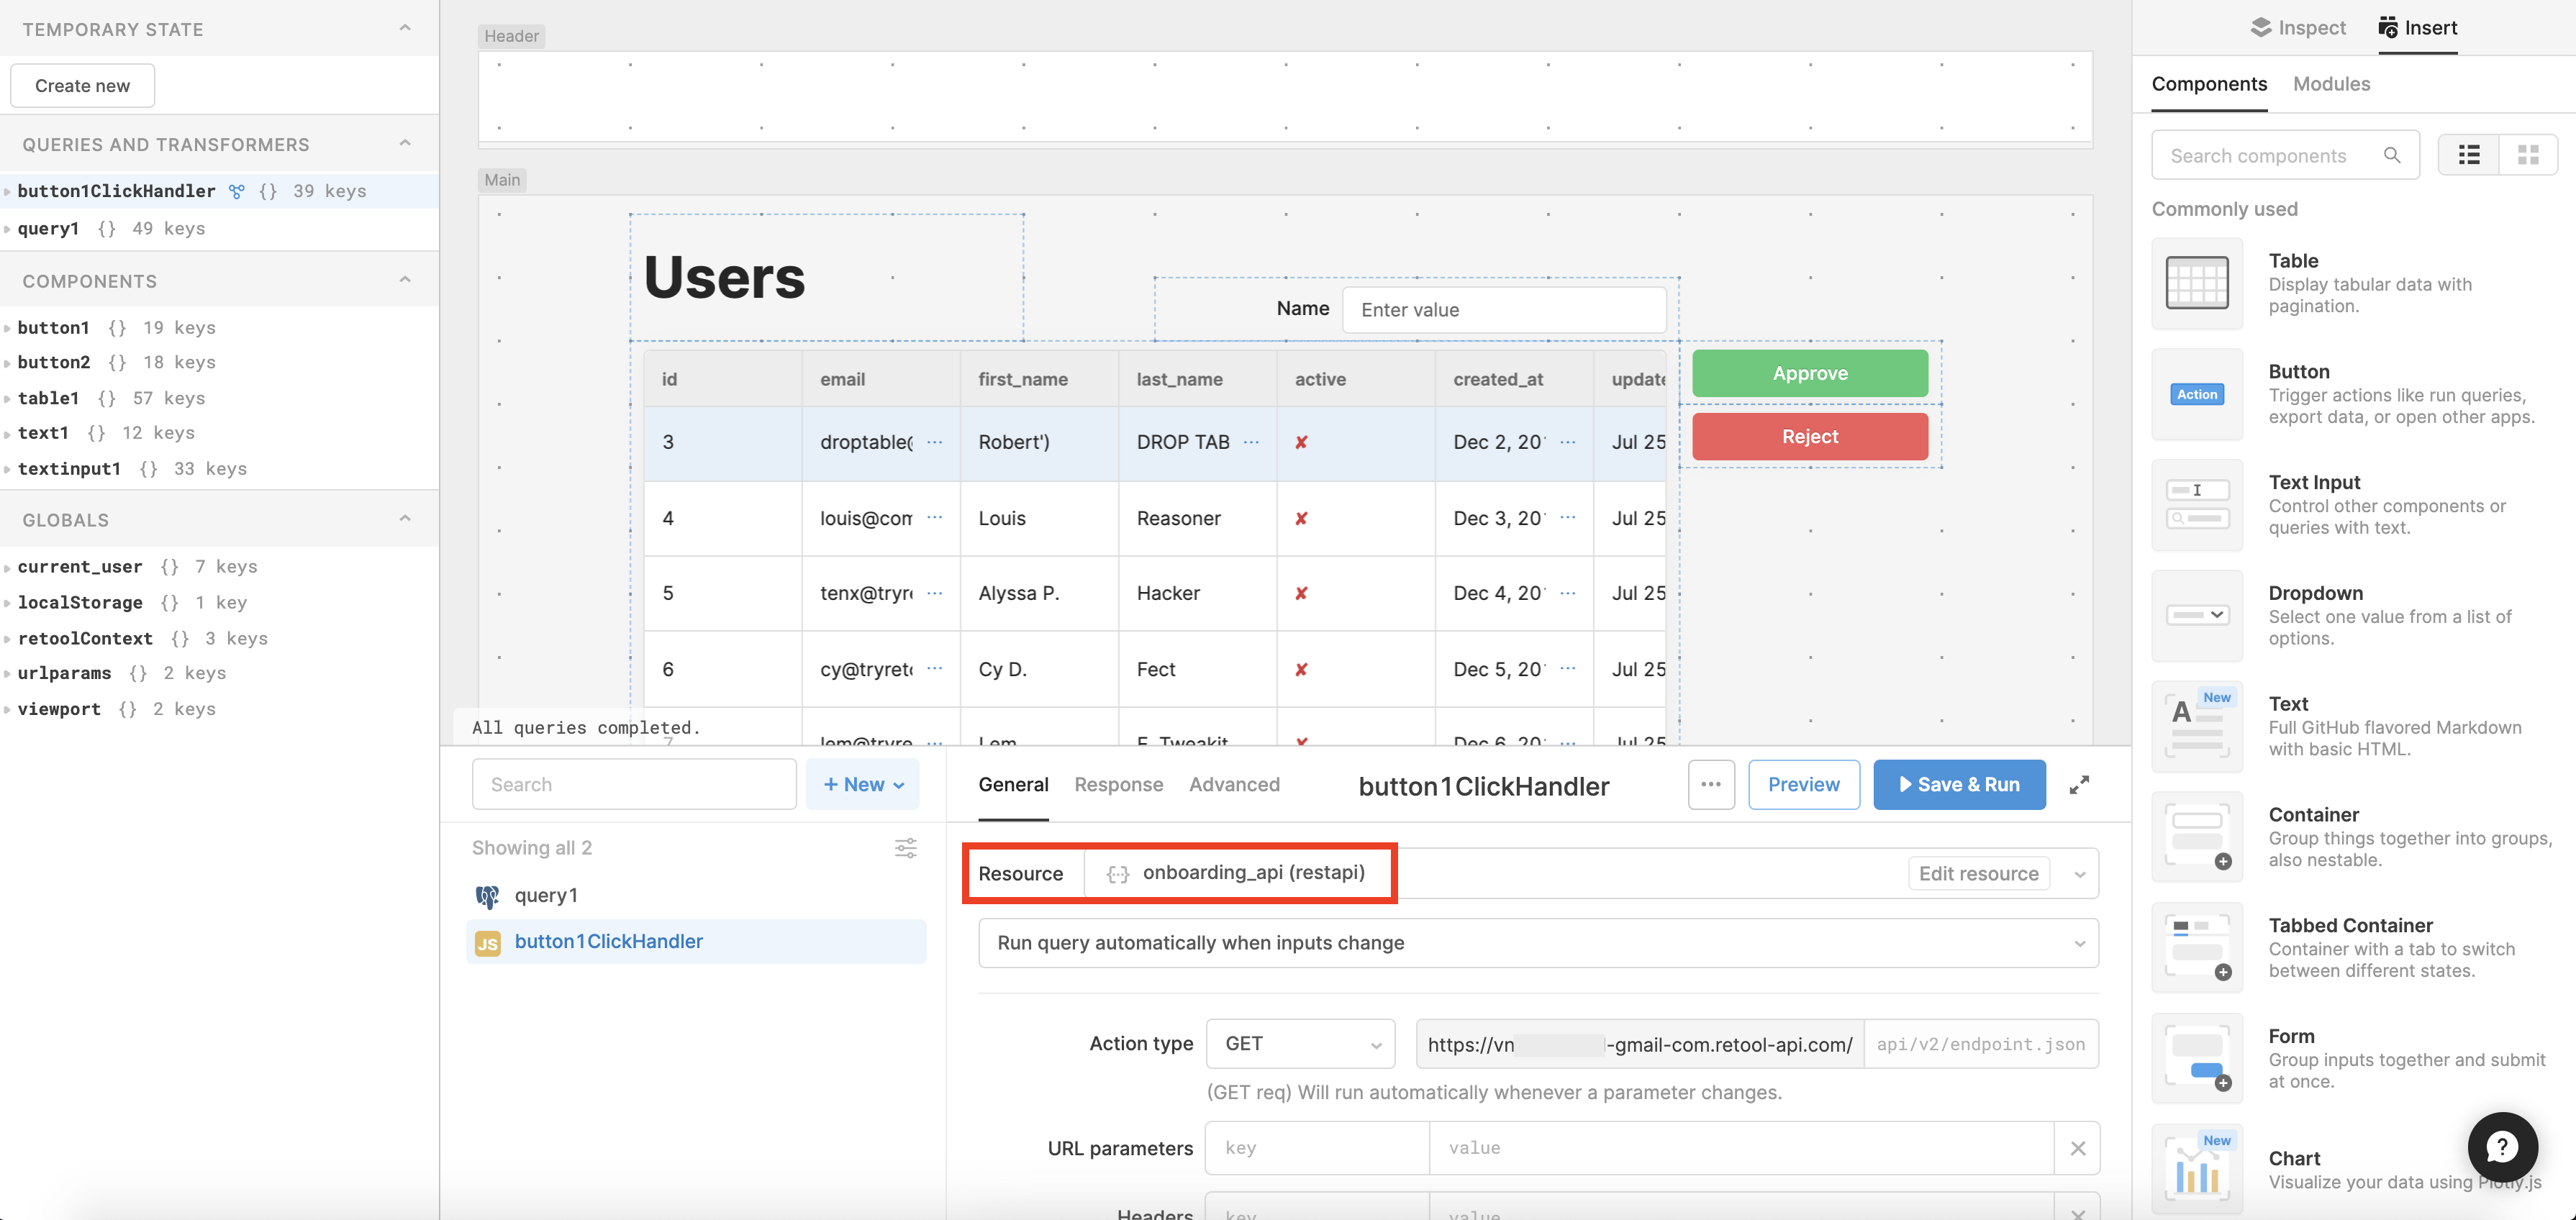Select the Table component icon
Screen dimensions: 2576x1220
tap(2197, 283)
